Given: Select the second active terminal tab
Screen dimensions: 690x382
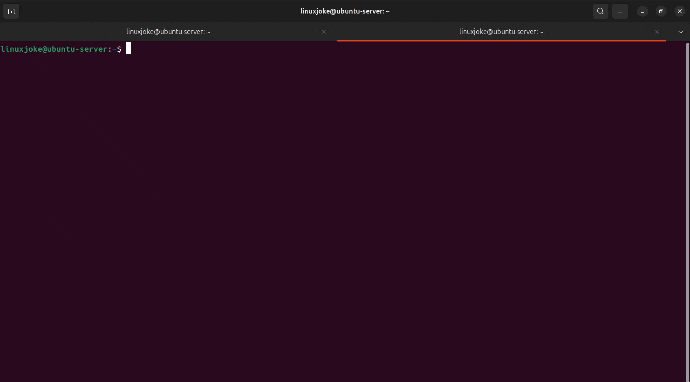Looking at the screenshot, I should [x=501, y=32].
